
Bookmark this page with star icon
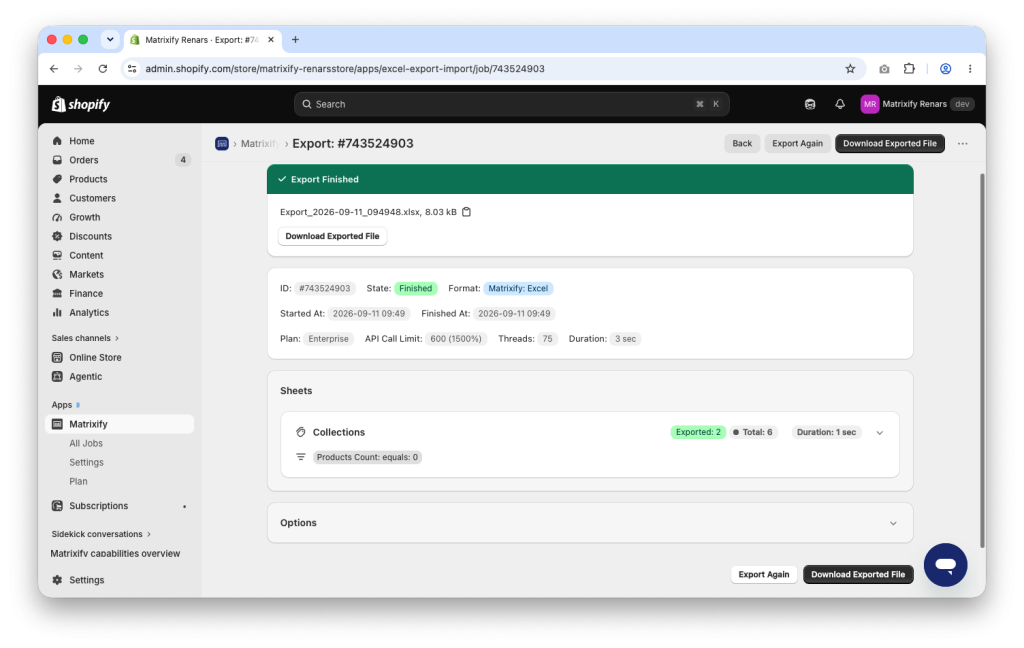pos(850,69)
